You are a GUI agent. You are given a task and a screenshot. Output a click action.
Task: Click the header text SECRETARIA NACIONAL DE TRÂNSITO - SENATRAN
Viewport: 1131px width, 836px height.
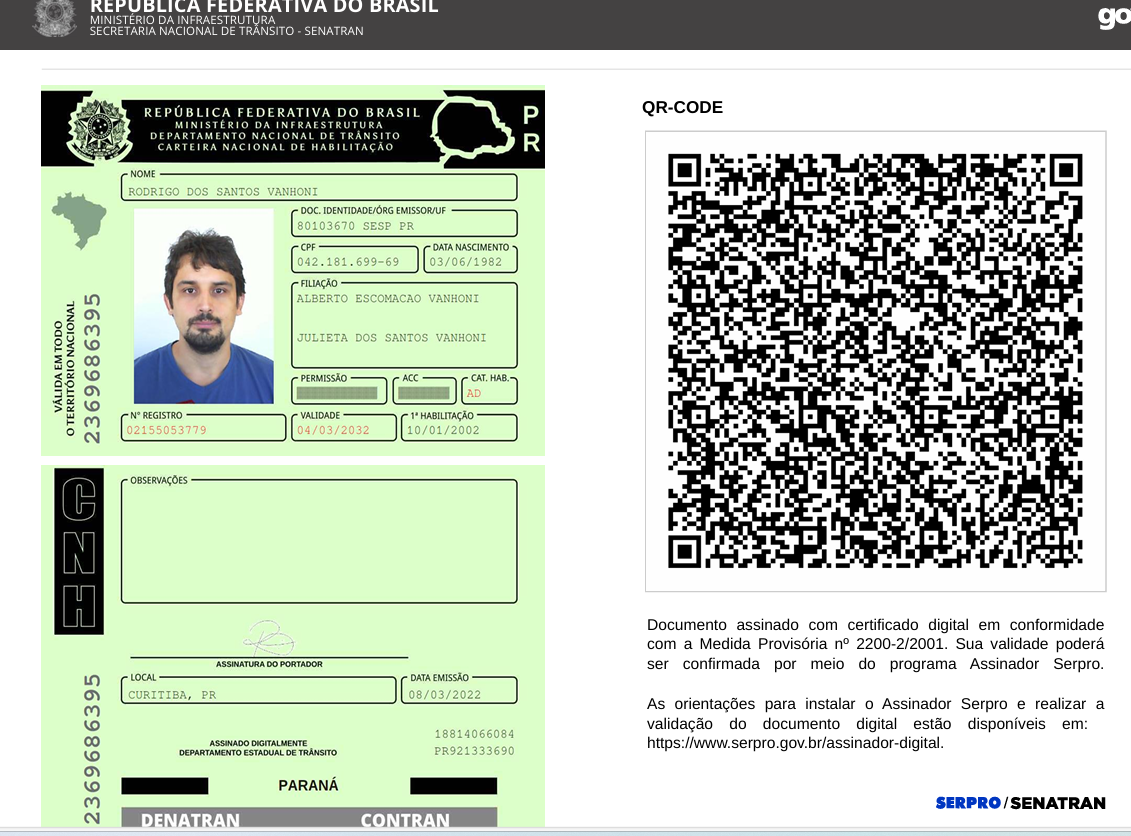(226, 31)
